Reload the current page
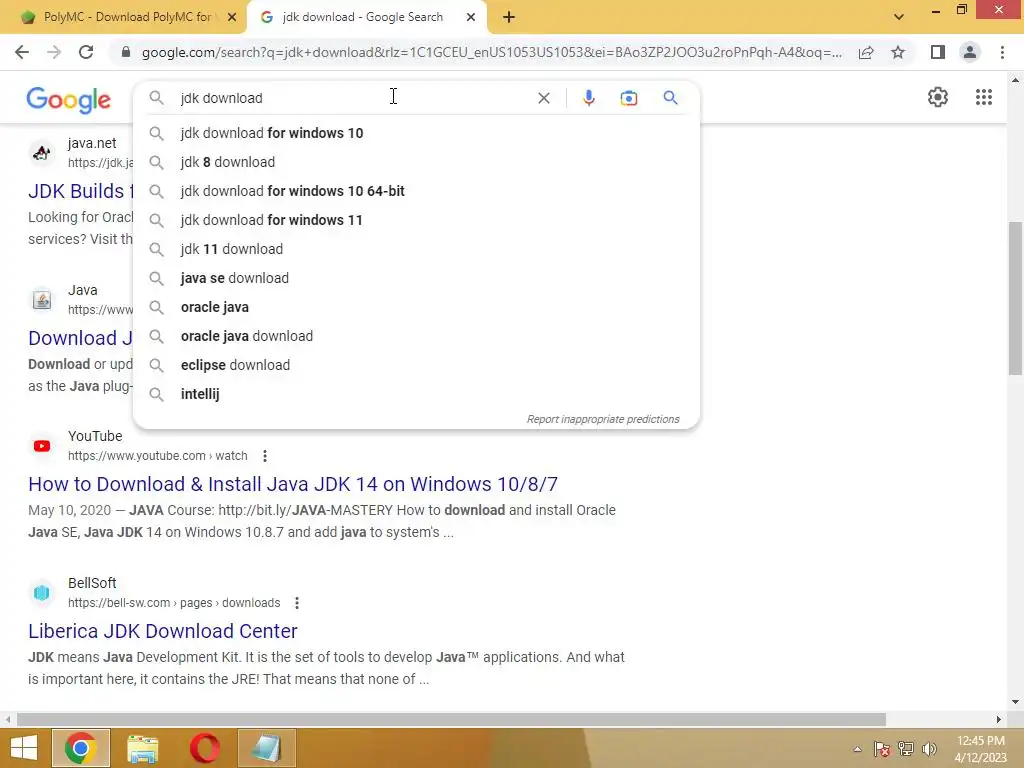The width and height of the screenshot is (1024, 768). [x=86, y=52]
